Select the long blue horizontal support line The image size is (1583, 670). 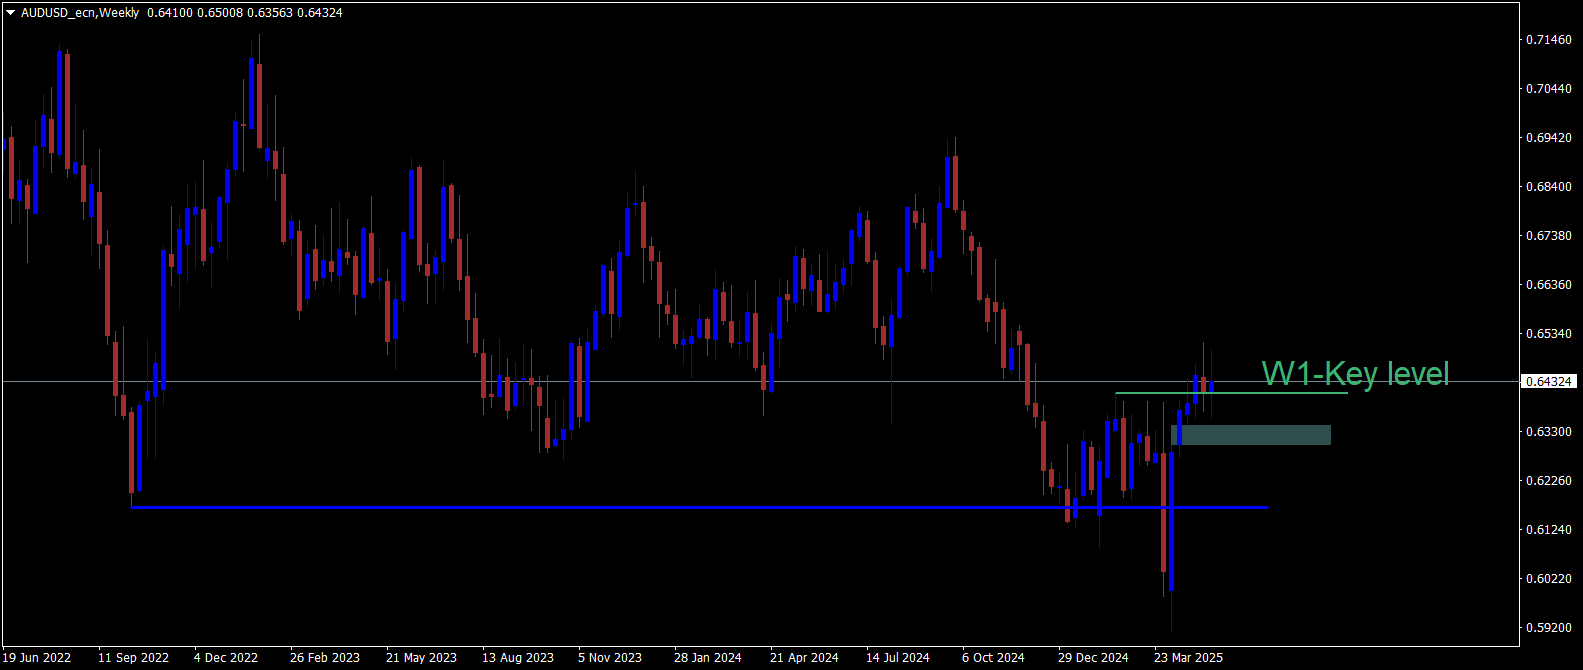(x=699, y=507)
